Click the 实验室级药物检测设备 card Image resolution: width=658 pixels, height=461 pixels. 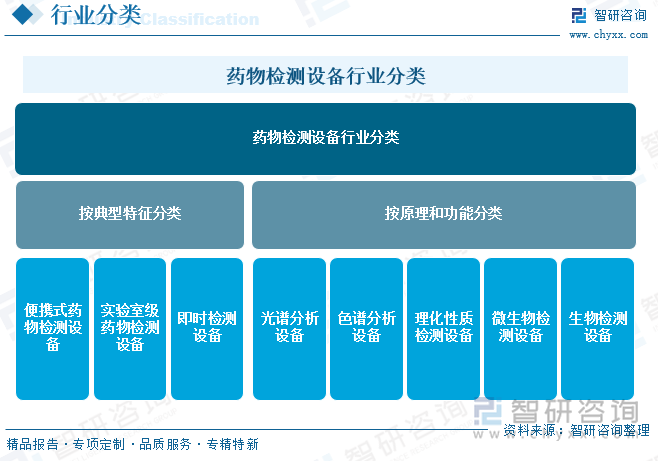click(x=130, y=329)
